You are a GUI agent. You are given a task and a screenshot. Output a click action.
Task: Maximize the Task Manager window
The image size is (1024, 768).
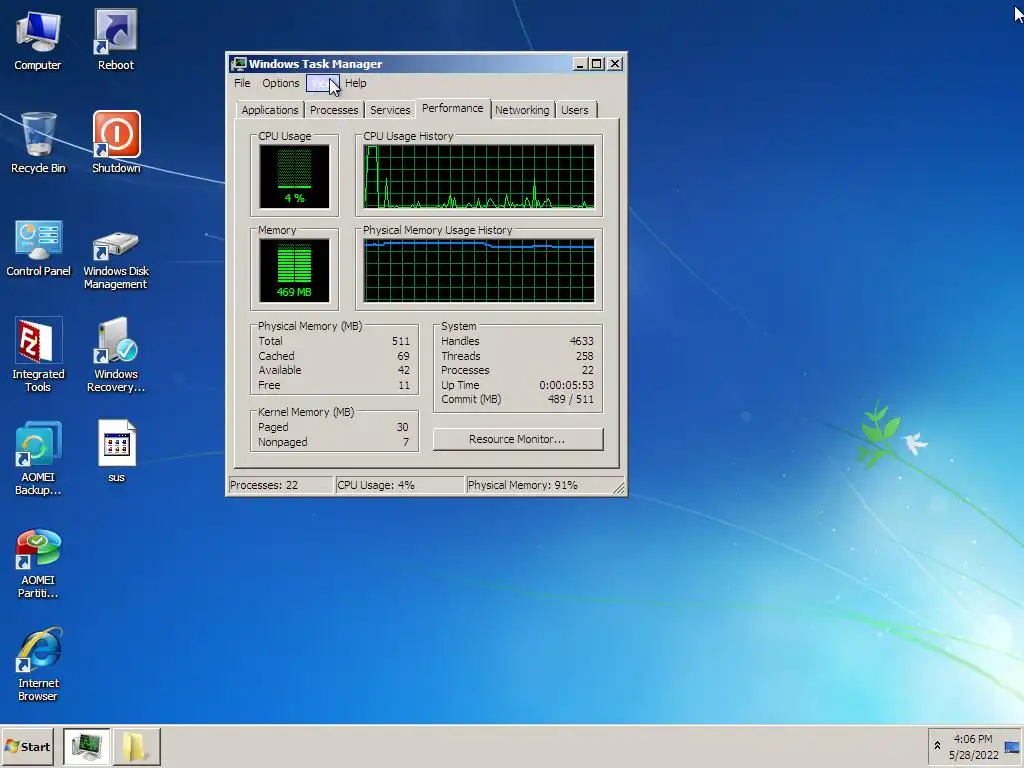coord(596,64)
